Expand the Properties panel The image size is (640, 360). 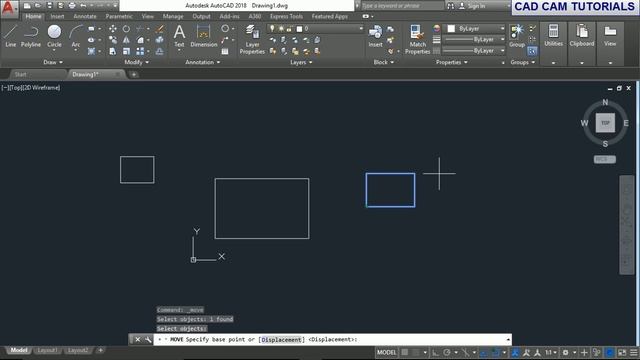pyautogui.click(x=452, y=62)
